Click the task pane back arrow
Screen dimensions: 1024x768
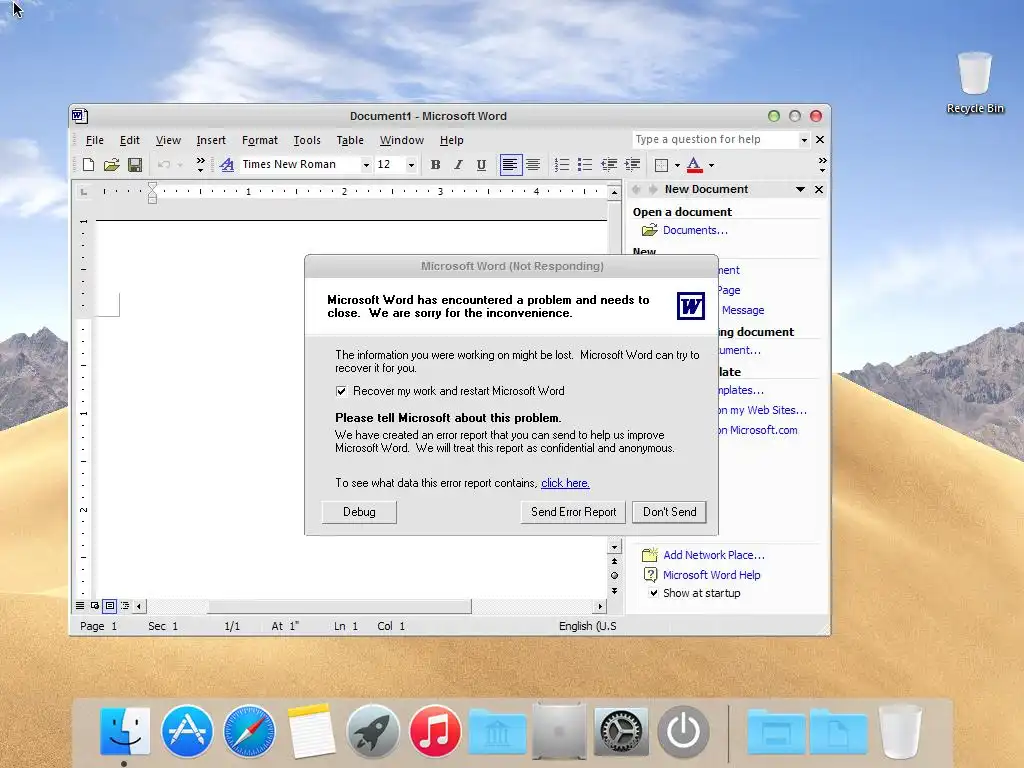[636, 189]
